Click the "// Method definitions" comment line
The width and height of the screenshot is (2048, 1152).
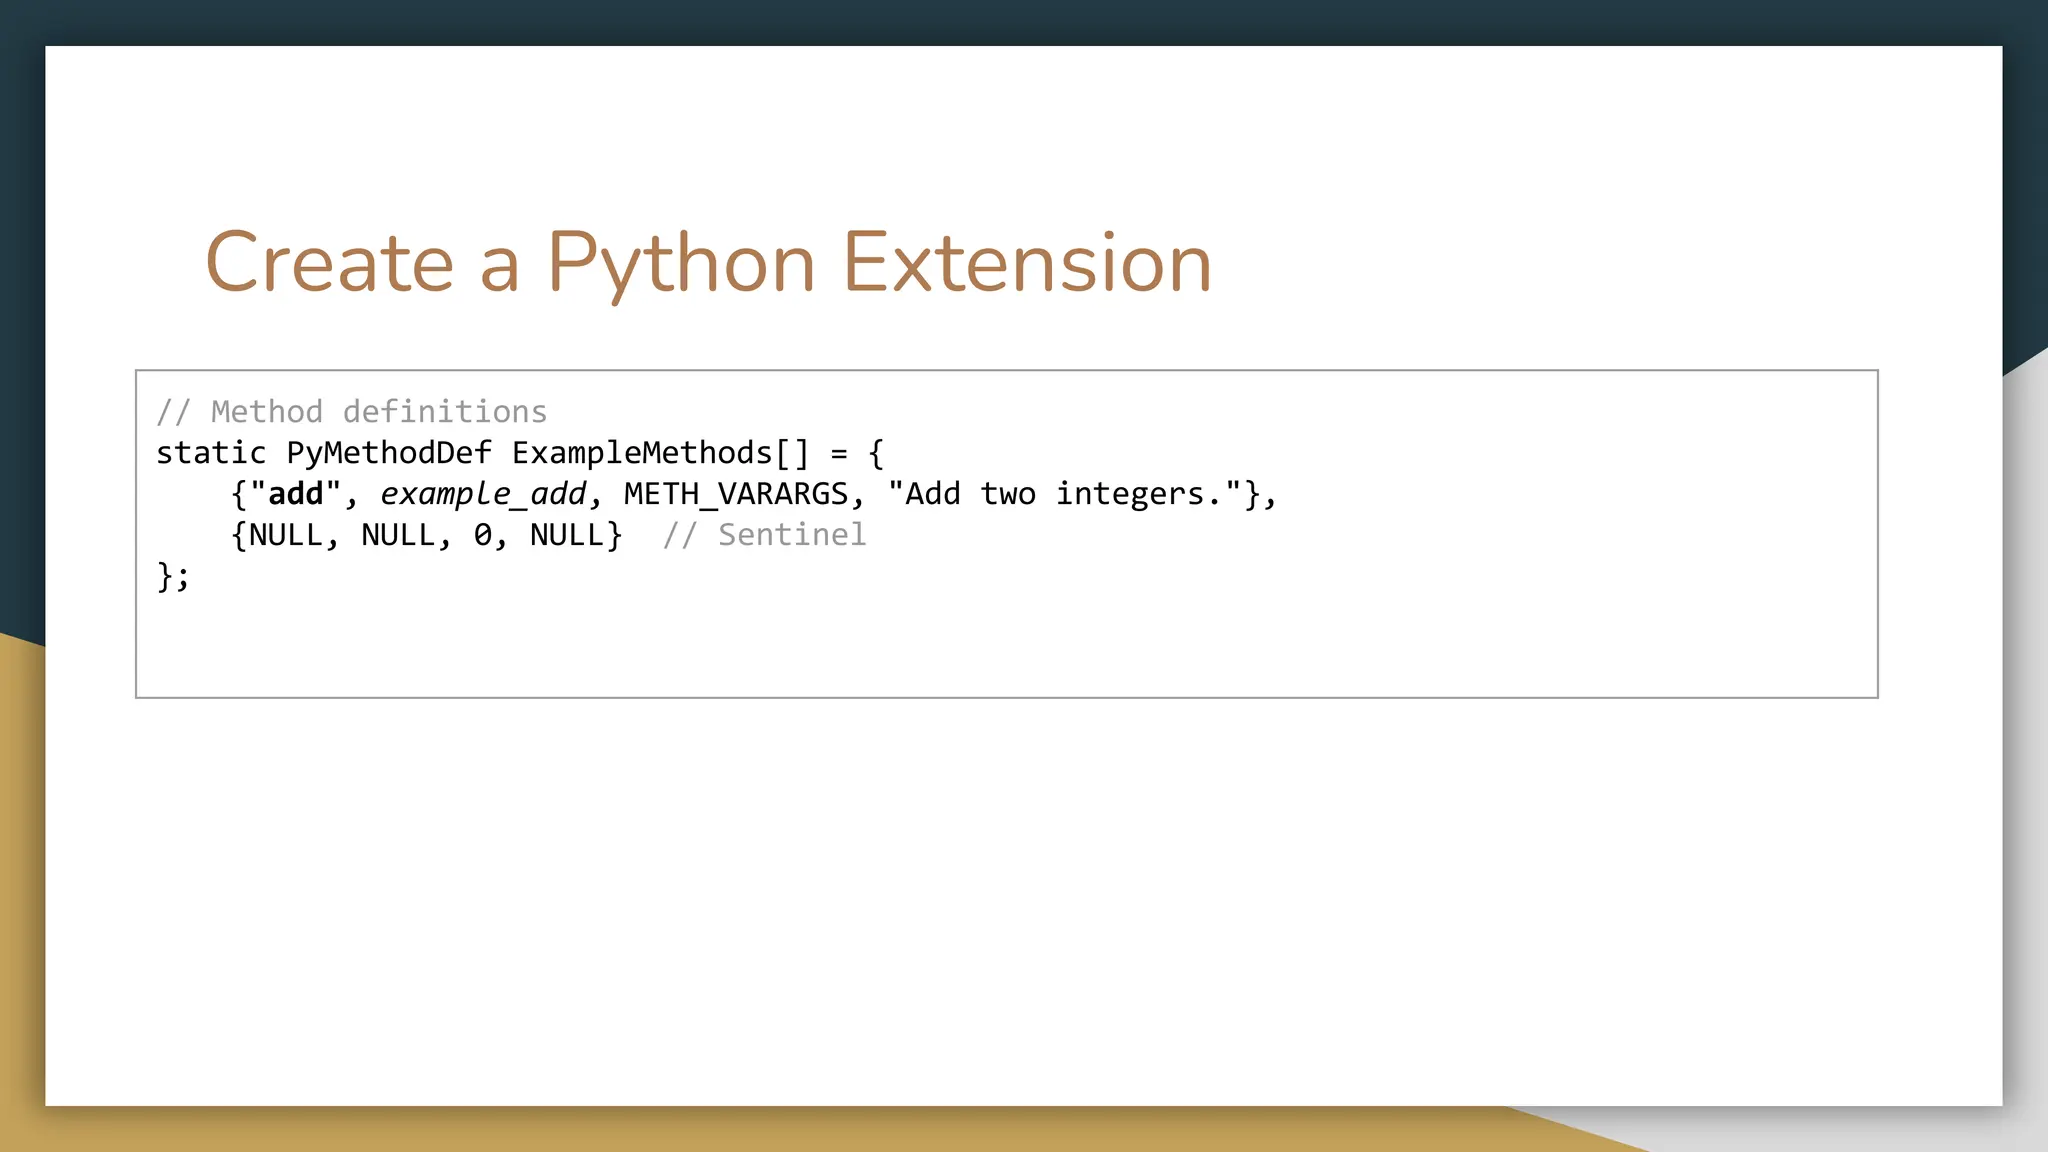pyautogui.click(x=352, y=412)
